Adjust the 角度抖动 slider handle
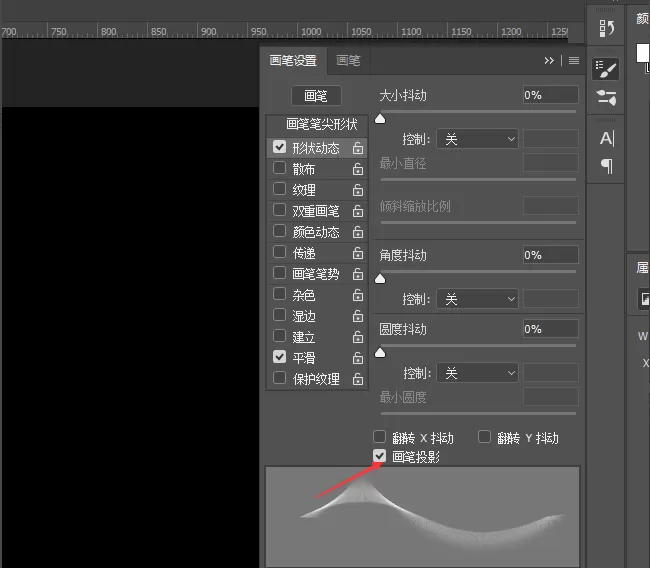Screen dimensions: 650x568 pos(380,279)
